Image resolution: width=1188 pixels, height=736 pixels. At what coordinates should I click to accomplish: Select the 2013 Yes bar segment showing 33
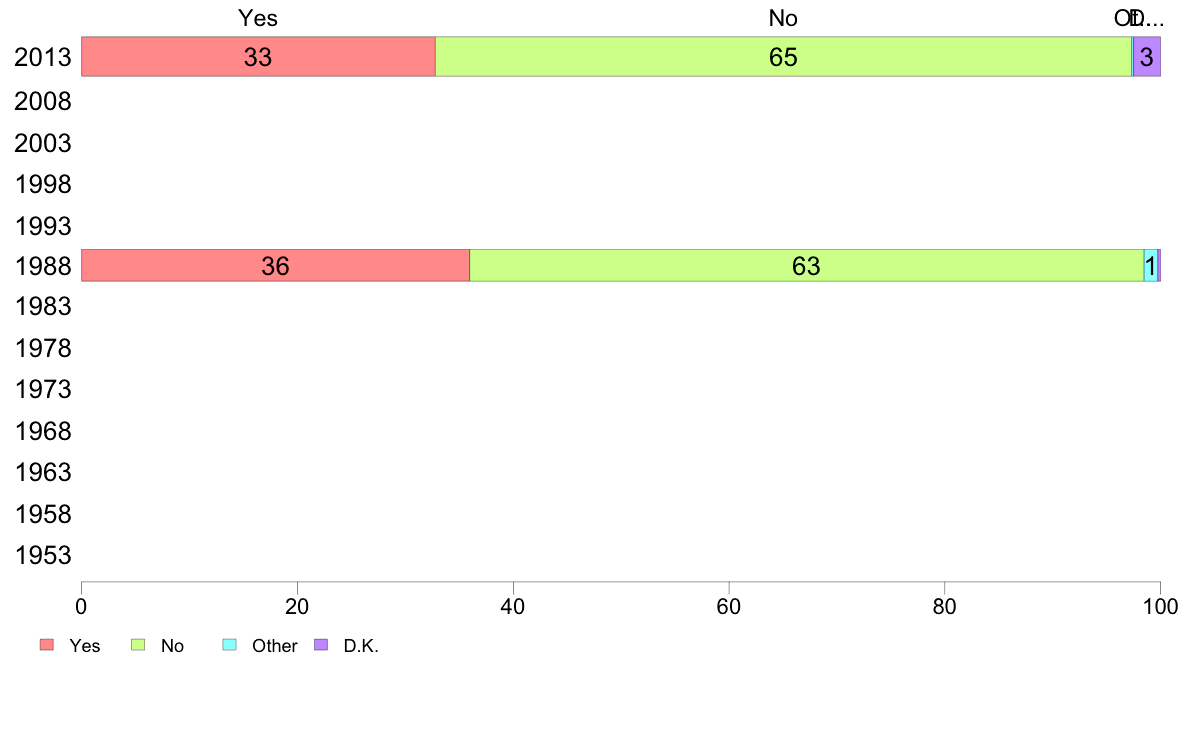click(x=258, y=57)
